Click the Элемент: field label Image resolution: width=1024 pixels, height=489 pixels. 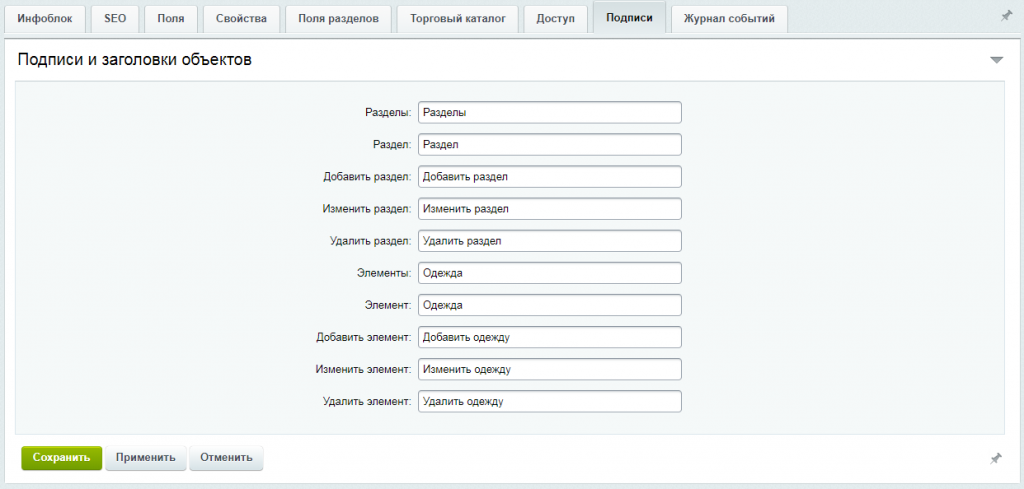point(388,305)
